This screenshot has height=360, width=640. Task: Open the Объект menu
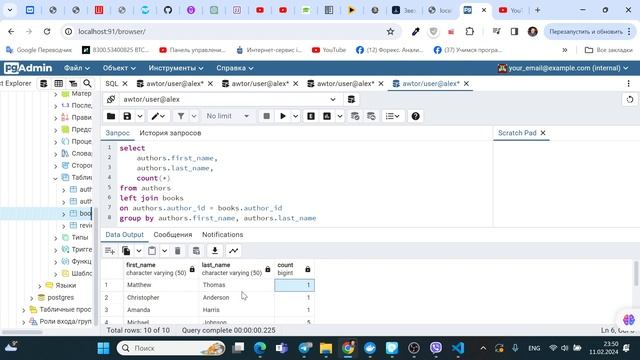pyautogui.click(x=119, y=68)
